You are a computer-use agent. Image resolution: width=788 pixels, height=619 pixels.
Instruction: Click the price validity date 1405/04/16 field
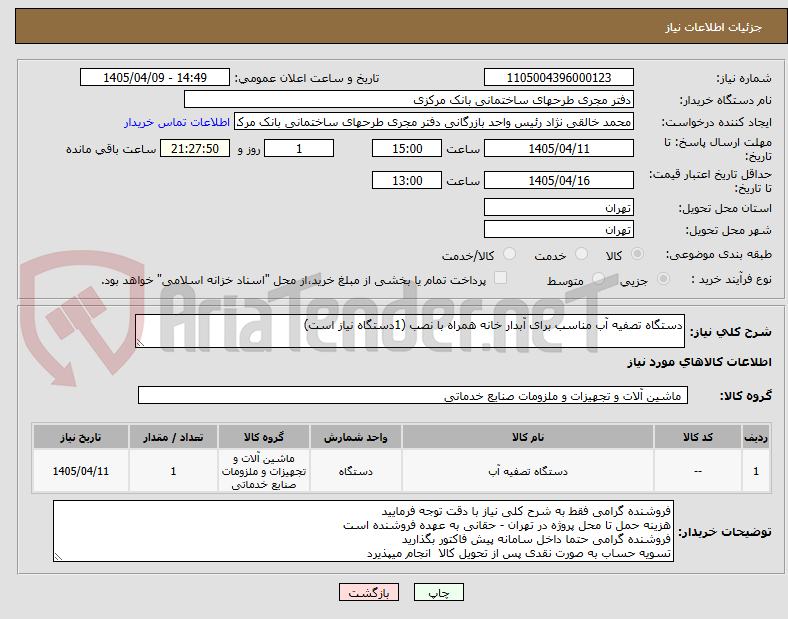[559, 180]
